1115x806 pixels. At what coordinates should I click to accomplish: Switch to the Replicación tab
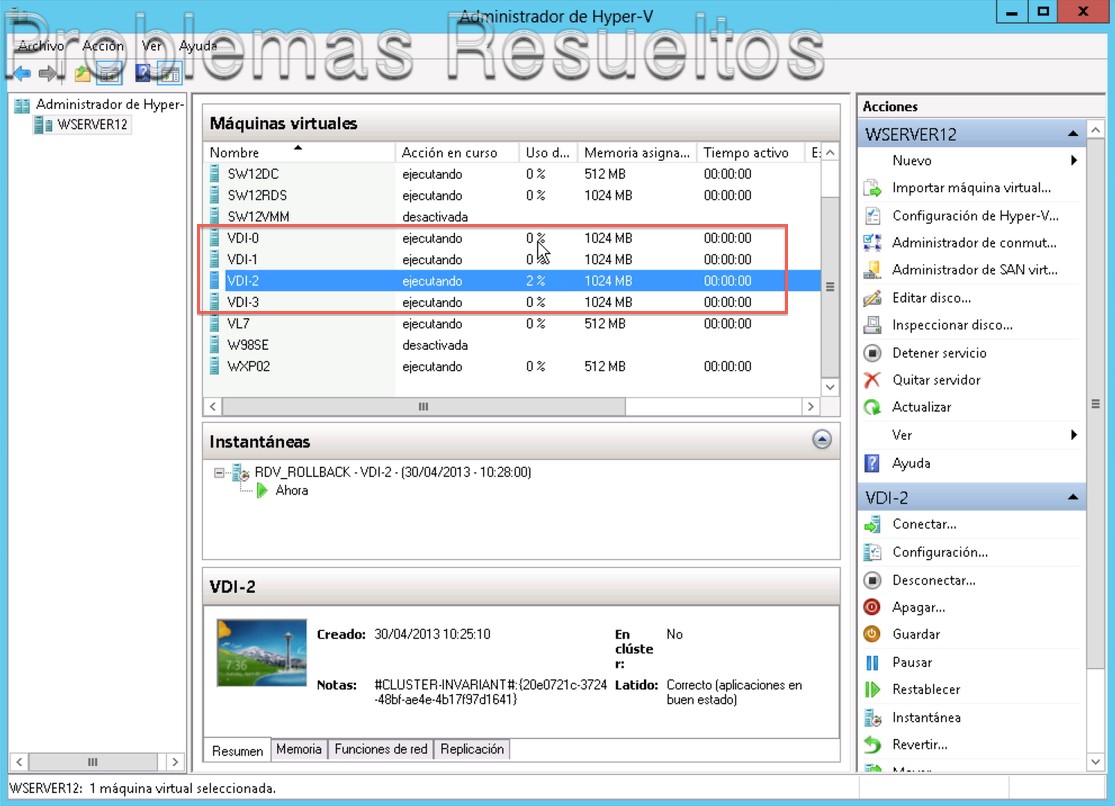click(471, 749)
